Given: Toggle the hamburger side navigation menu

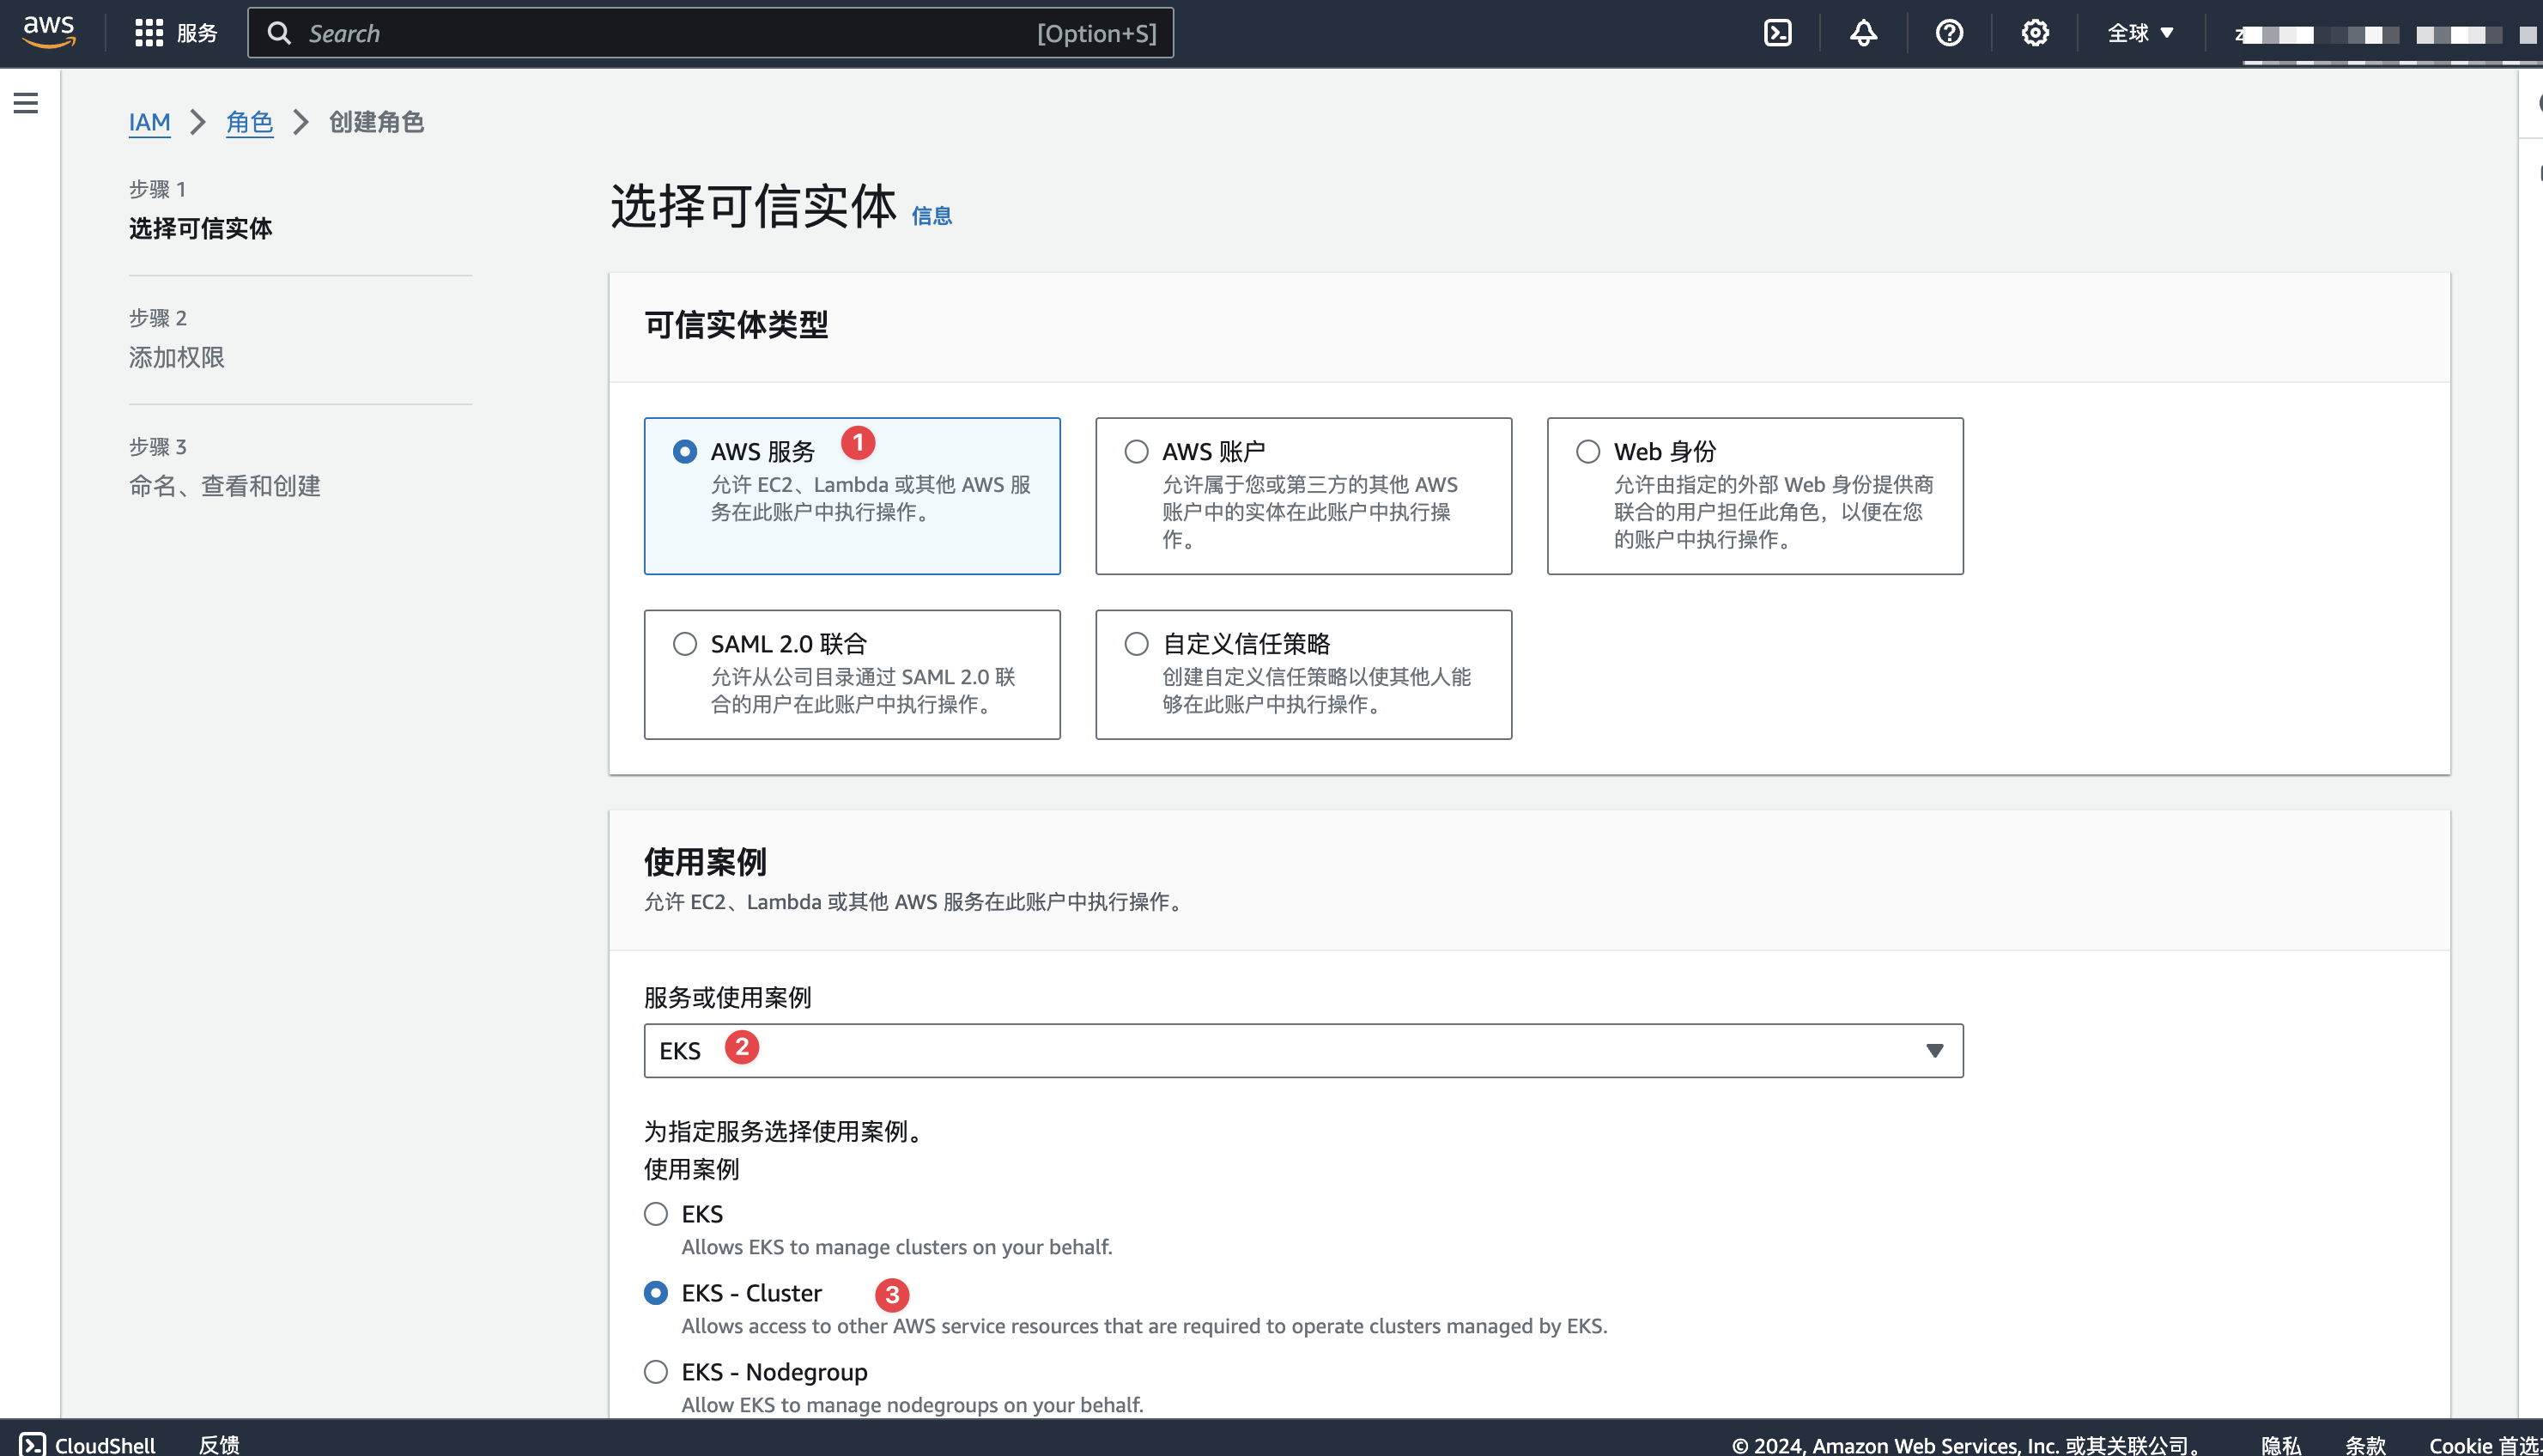Looking at the screenshot, I should (26, 103).
